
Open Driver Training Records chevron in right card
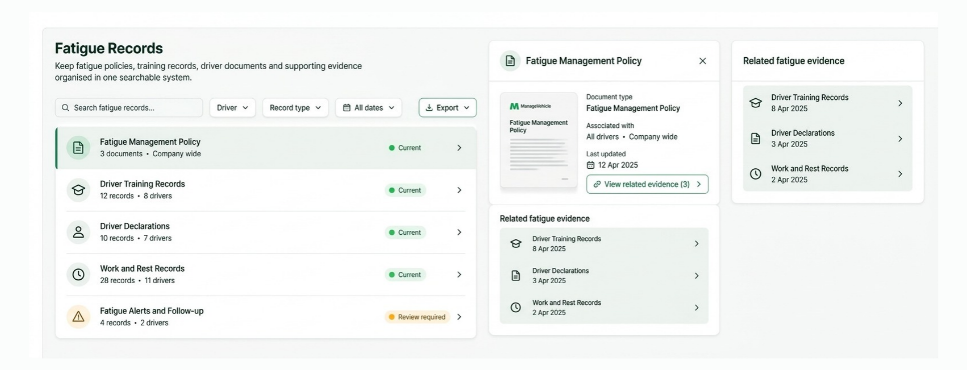click(900, 103)
